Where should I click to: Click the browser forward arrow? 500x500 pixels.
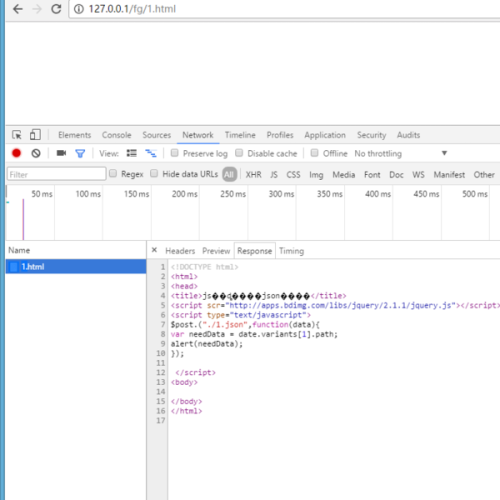[37, 9]
